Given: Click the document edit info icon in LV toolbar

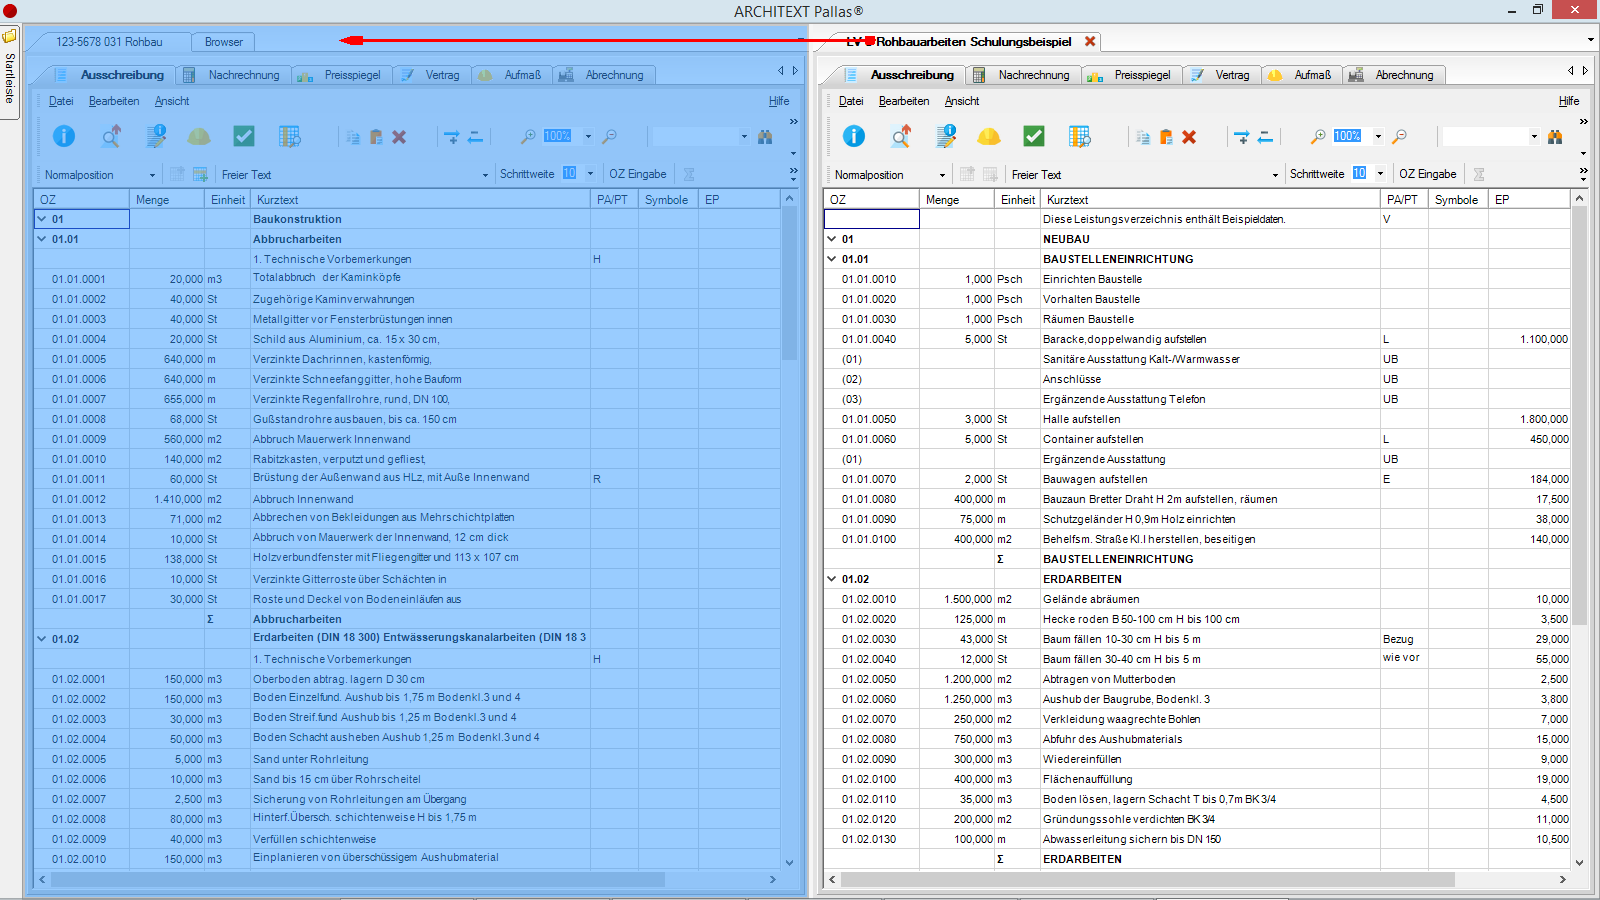Looking at the screenshot, I should click(946, 136).
